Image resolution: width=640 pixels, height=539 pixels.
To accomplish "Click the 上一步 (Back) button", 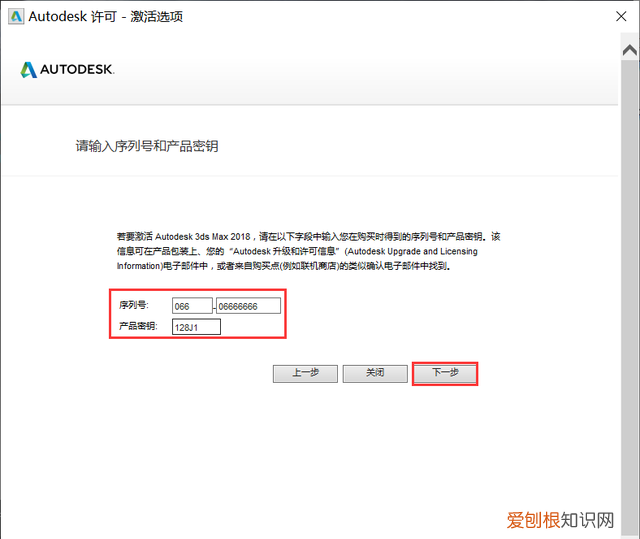I will (305, 373).
